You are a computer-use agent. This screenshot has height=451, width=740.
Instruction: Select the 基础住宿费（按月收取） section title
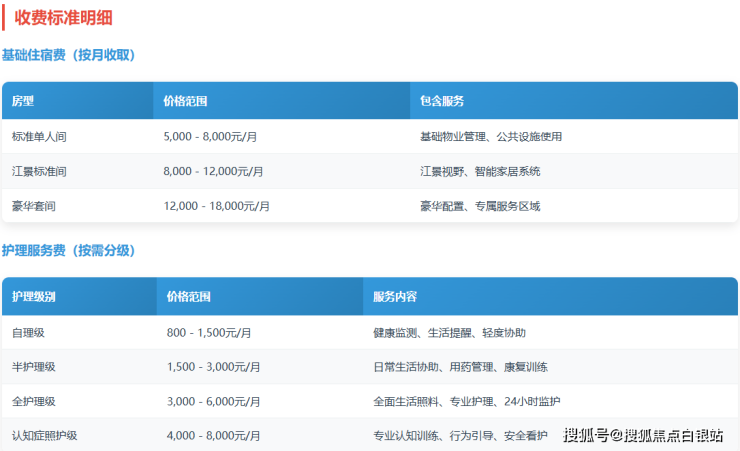[68, 55]
